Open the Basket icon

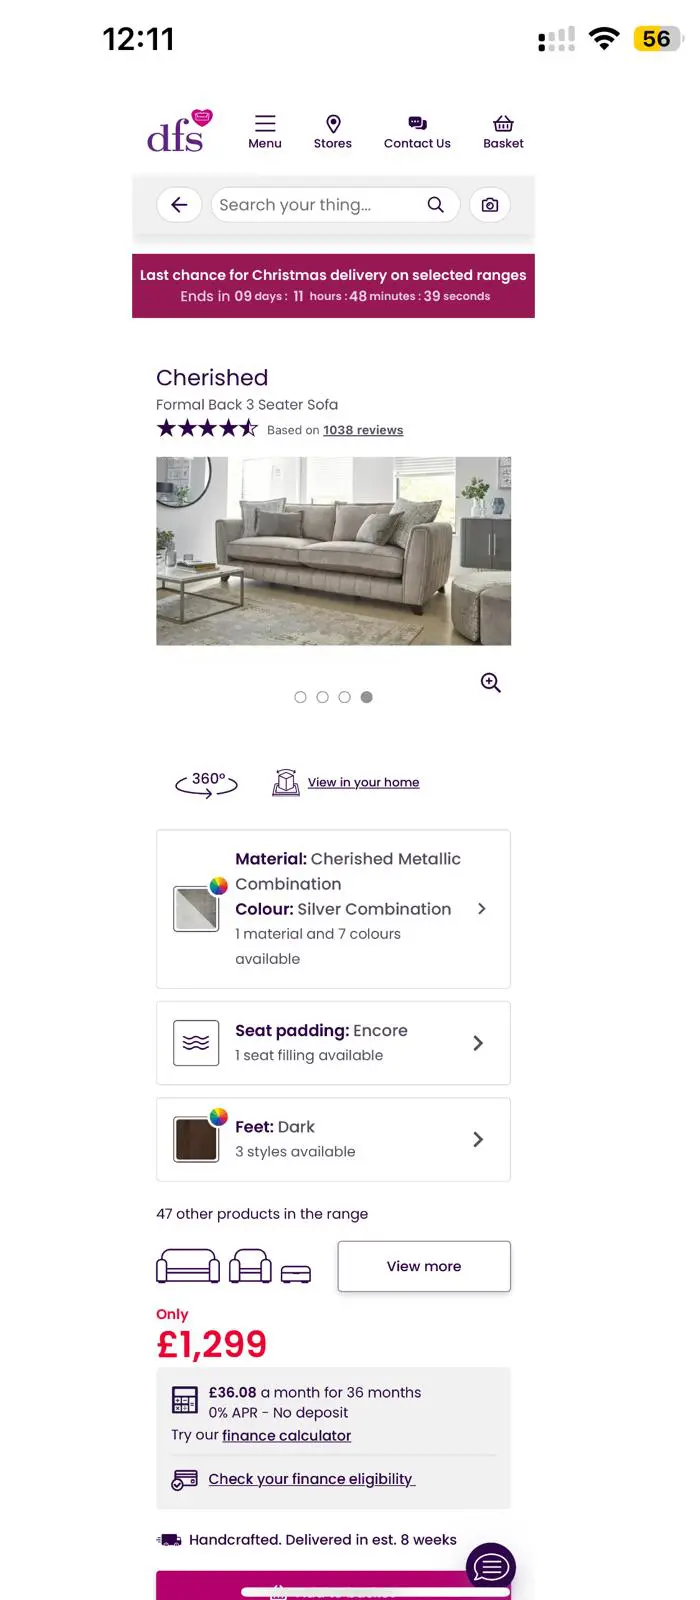pos(503,124)
